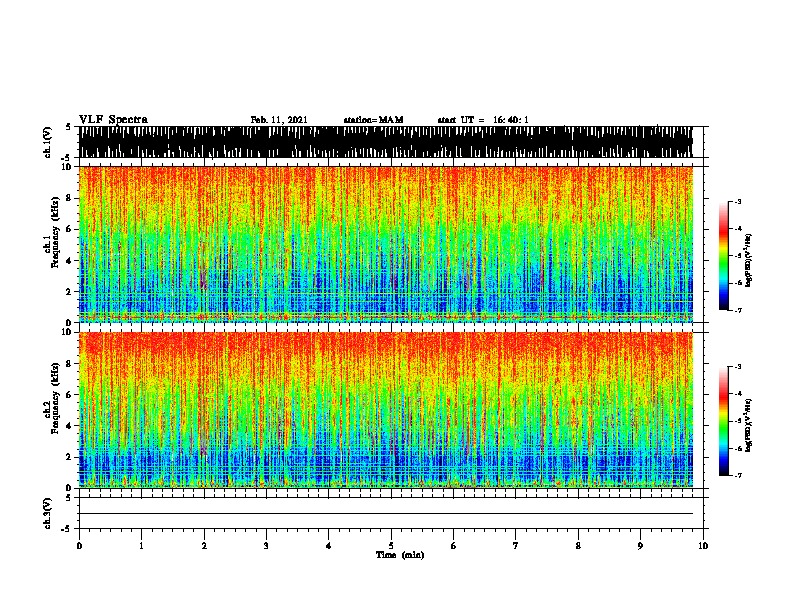Click the ch.2 color scale log(PSD) unit label
Screen dimensions: 792x612
pos(748,425)
